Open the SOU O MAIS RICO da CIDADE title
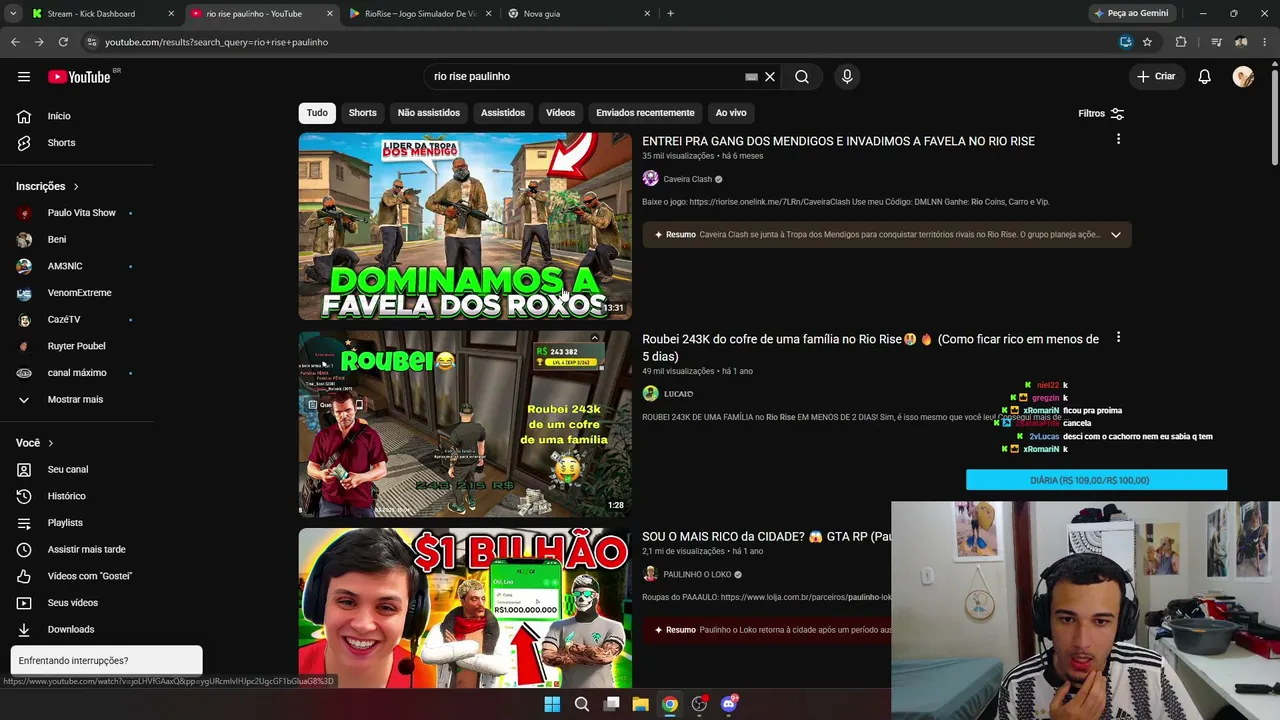This screenshot has height=720, width=1280. click(x=766, y=537)
